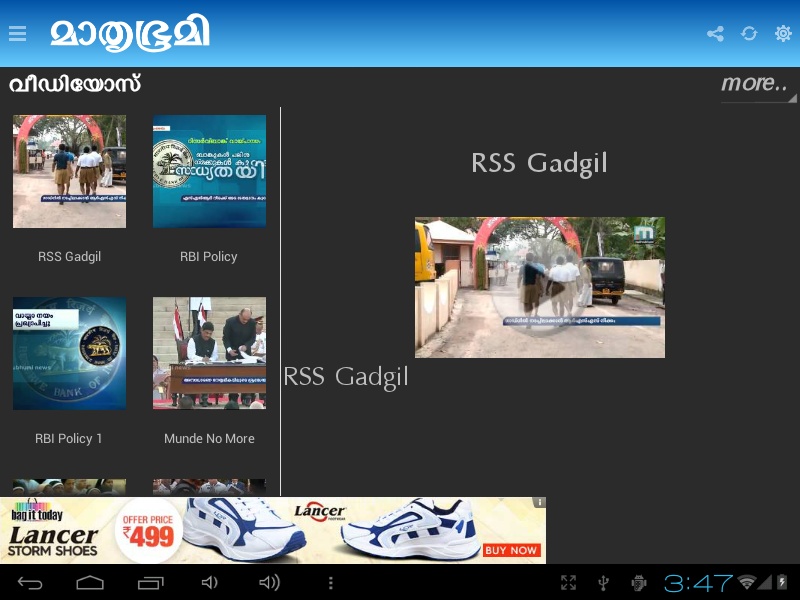The image size is (800, 600).
Task: Go to the Android home screen button
Action: click(x=90, y=583)
